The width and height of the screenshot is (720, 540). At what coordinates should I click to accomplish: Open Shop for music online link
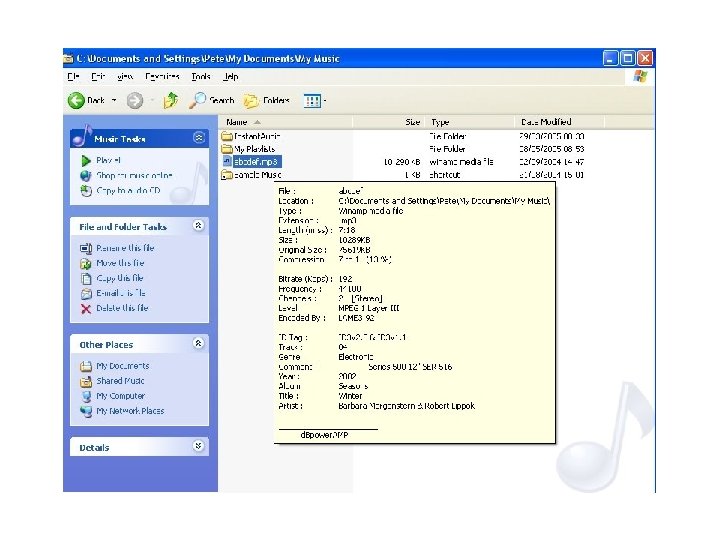click(134, 175)
